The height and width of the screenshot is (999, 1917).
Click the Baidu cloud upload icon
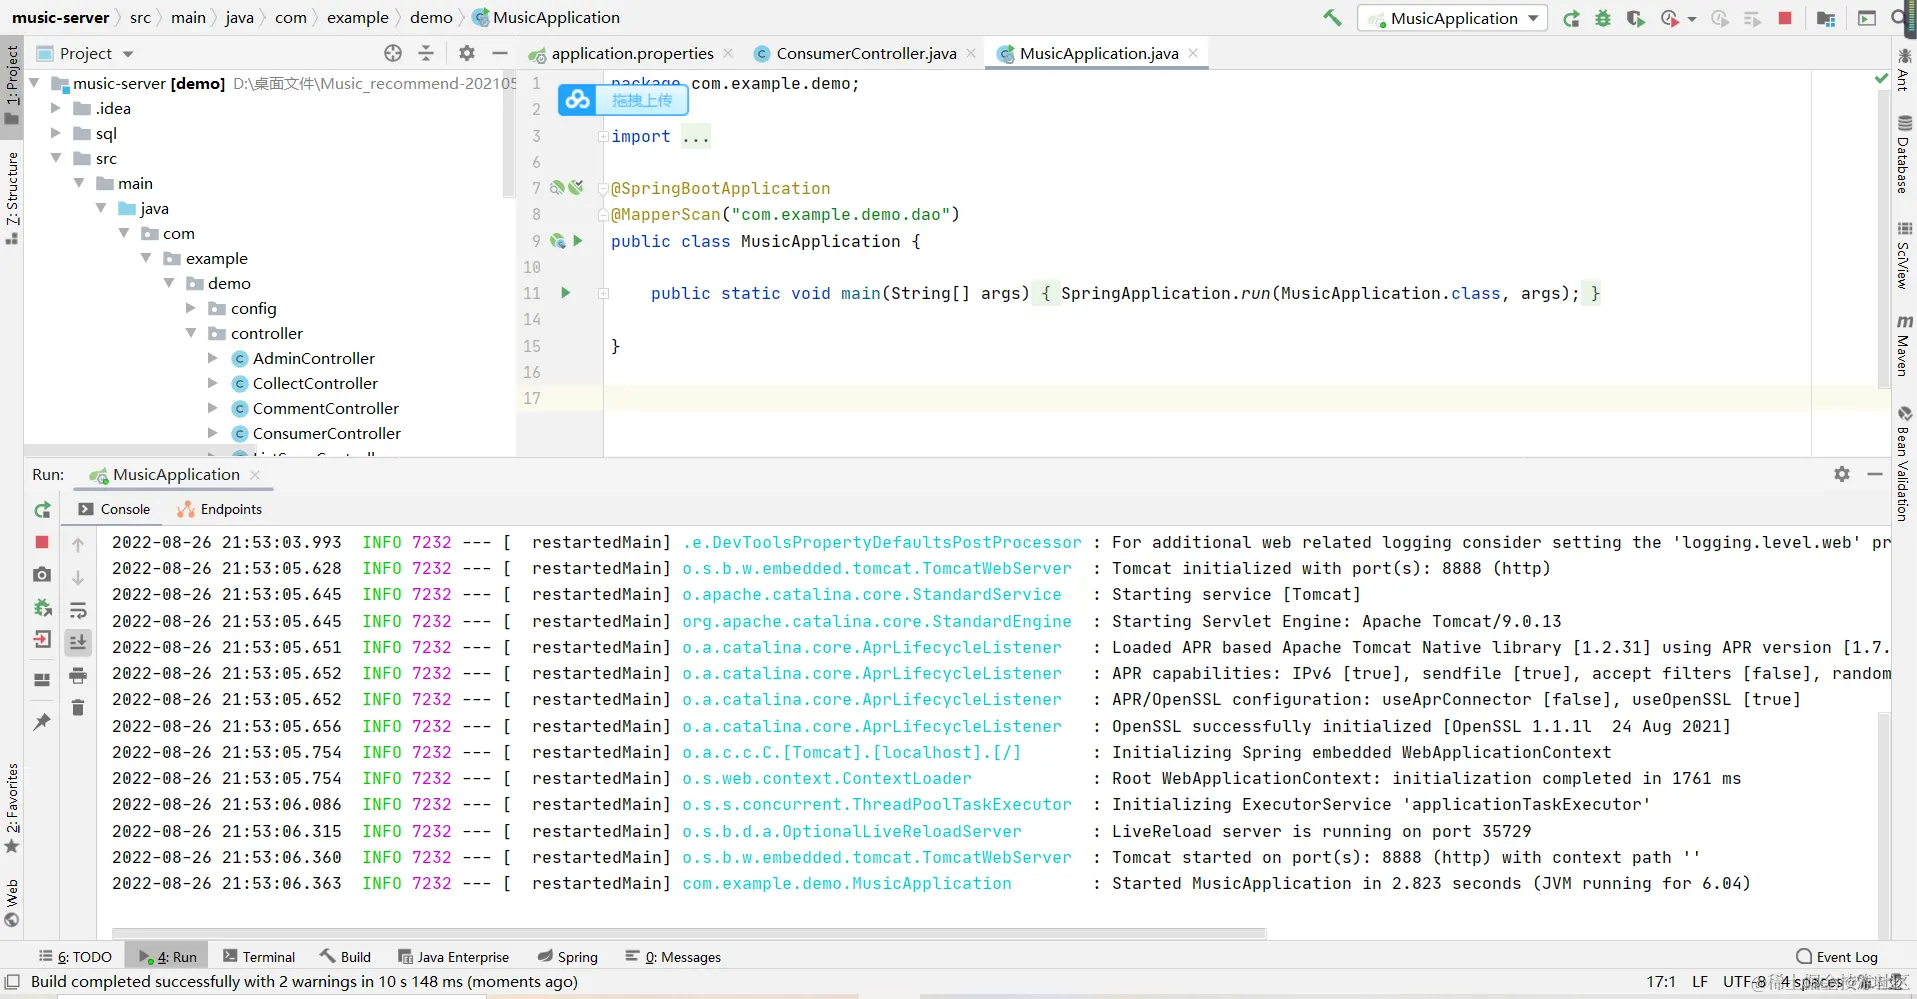click(577, 100)
